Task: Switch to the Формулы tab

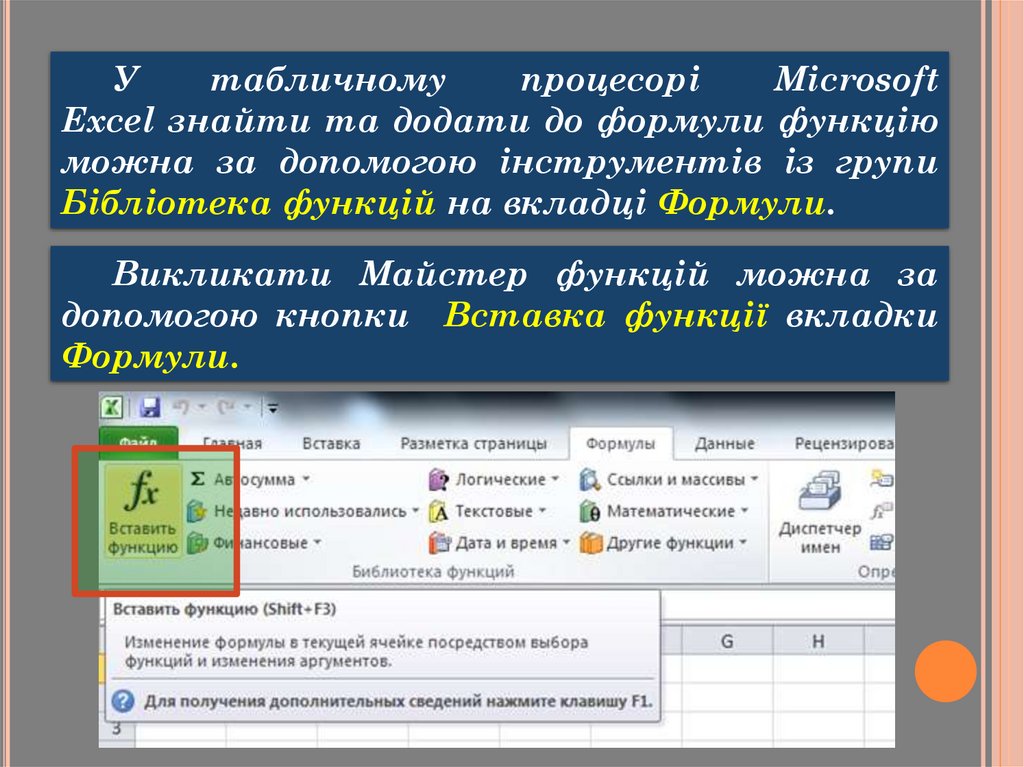Action: (x=620, y=444)
